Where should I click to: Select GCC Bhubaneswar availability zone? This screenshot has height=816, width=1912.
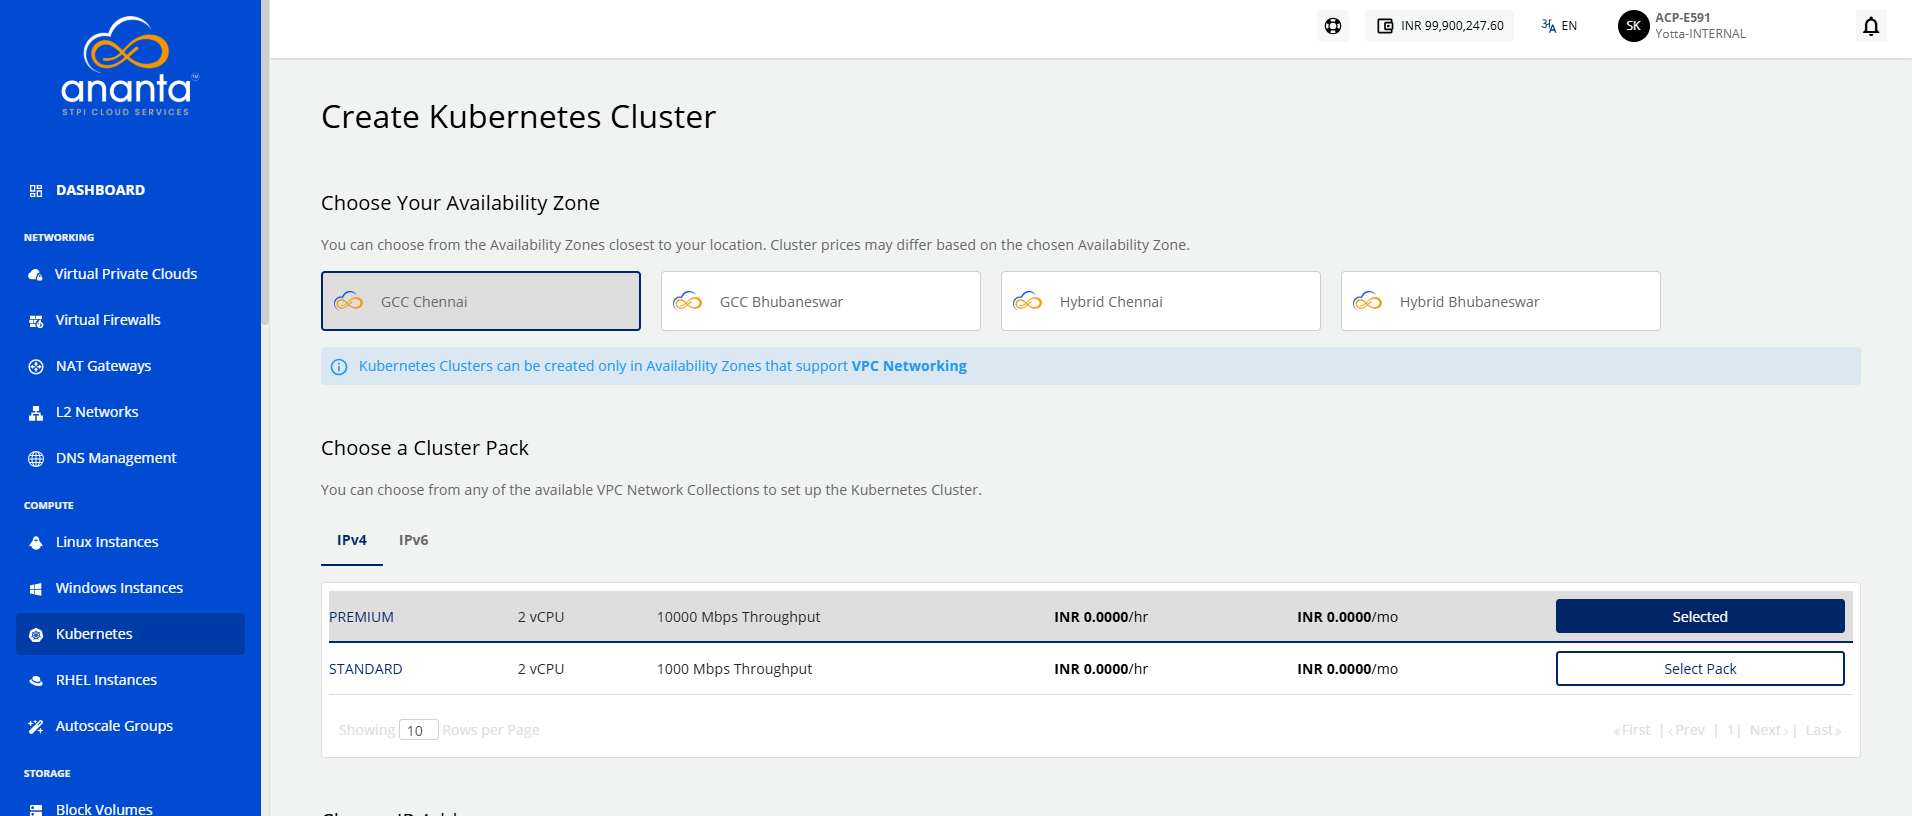(820, 301)
